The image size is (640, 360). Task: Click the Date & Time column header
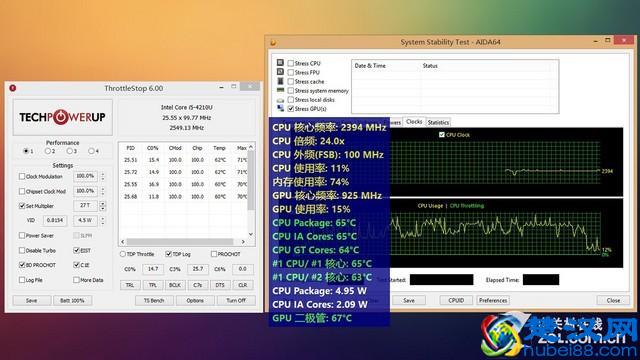(x=370, y=66)
